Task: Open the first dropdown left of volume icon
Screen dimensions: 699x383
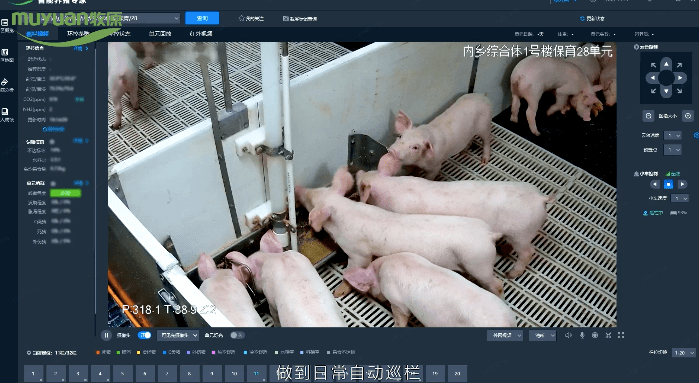Action: click(x=505, y=335)
